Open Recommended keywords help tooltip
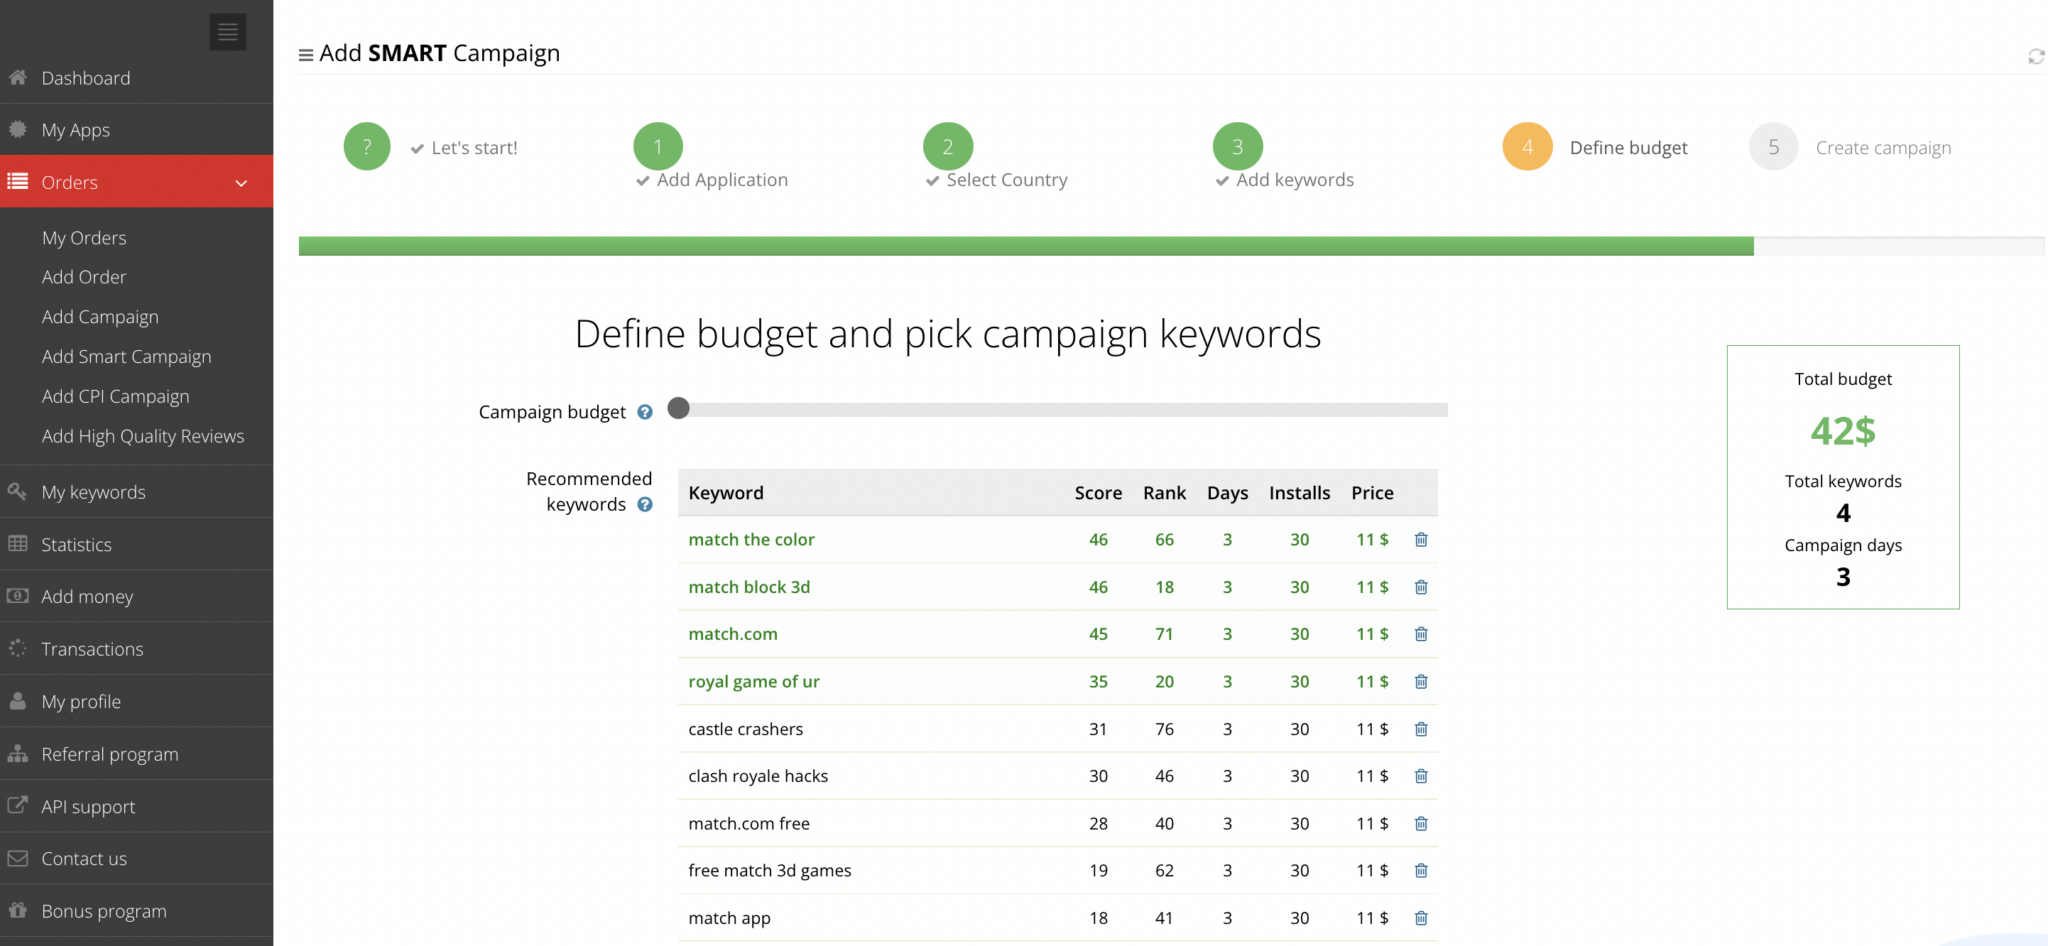This screenshot has width=2048, height=946. (x=645, y=505)
